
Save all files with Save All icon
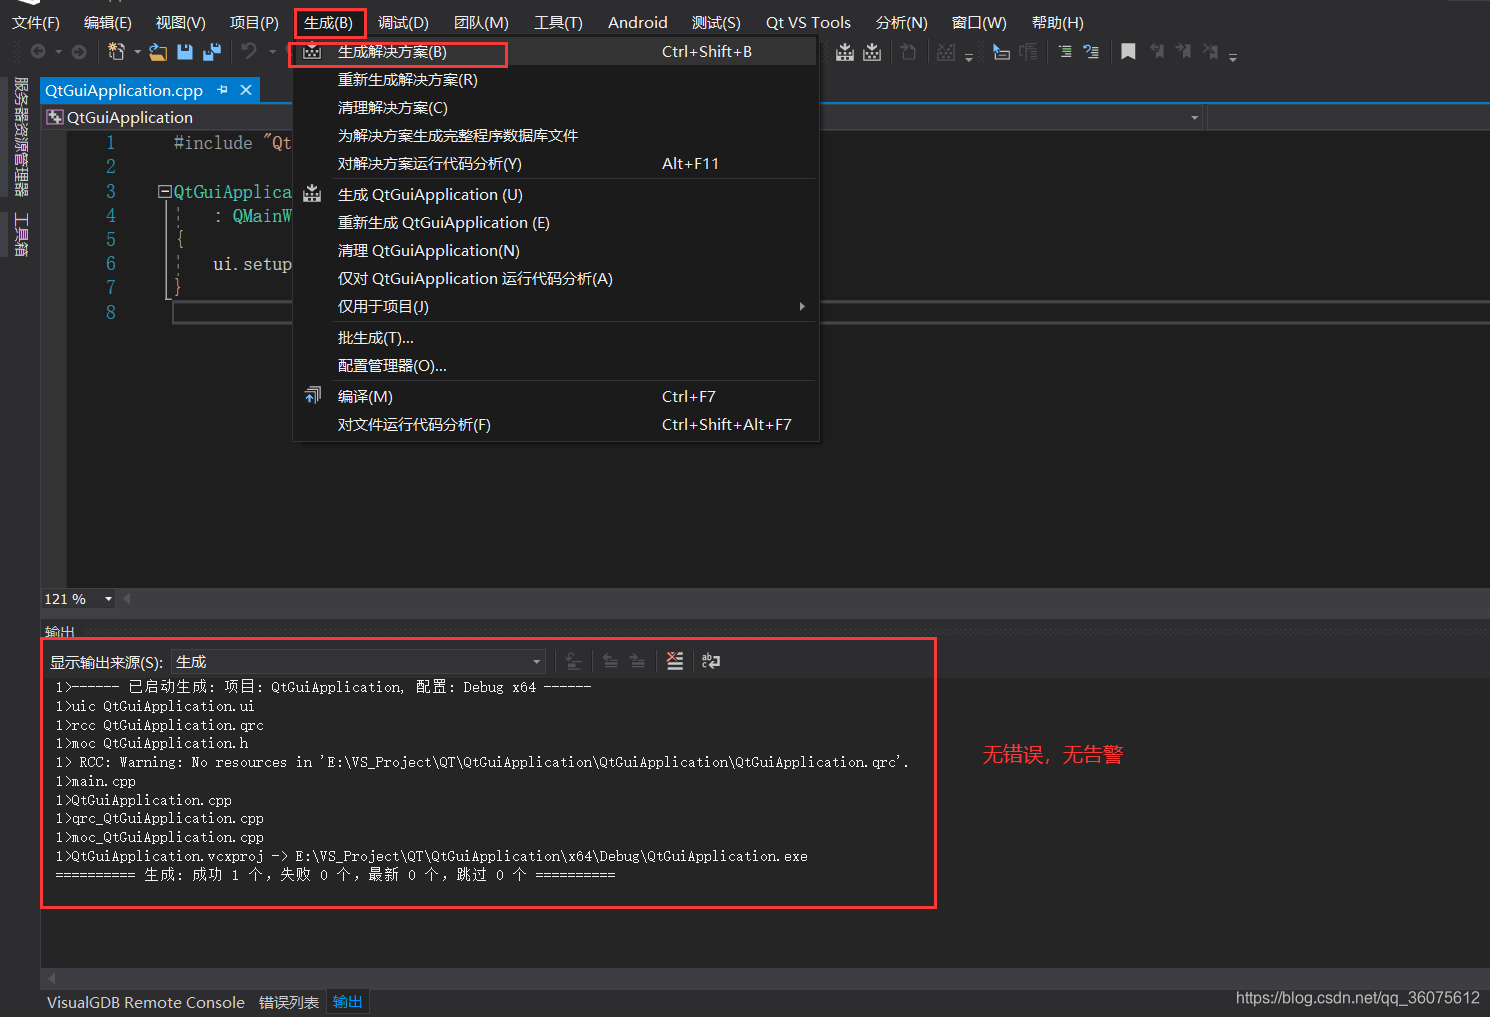coord(211,50)
